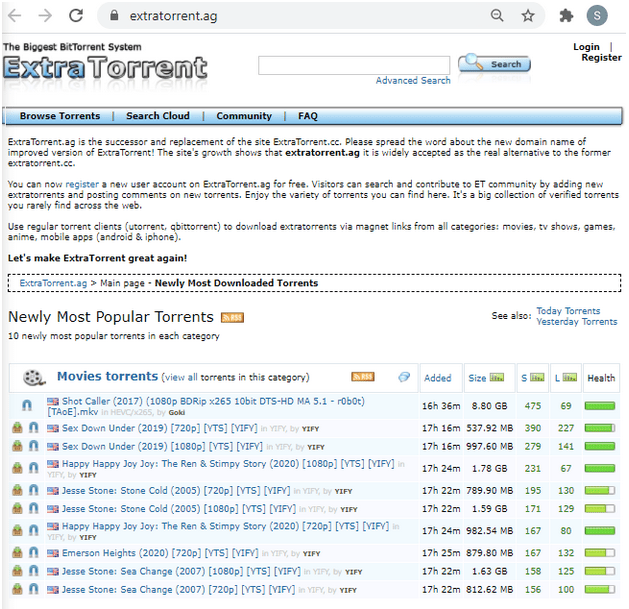Viewport: 629px width, 609px height.
Task: Click health bar for Jesse Stone: Stone Cold 1080p
Action: point(600,509)
